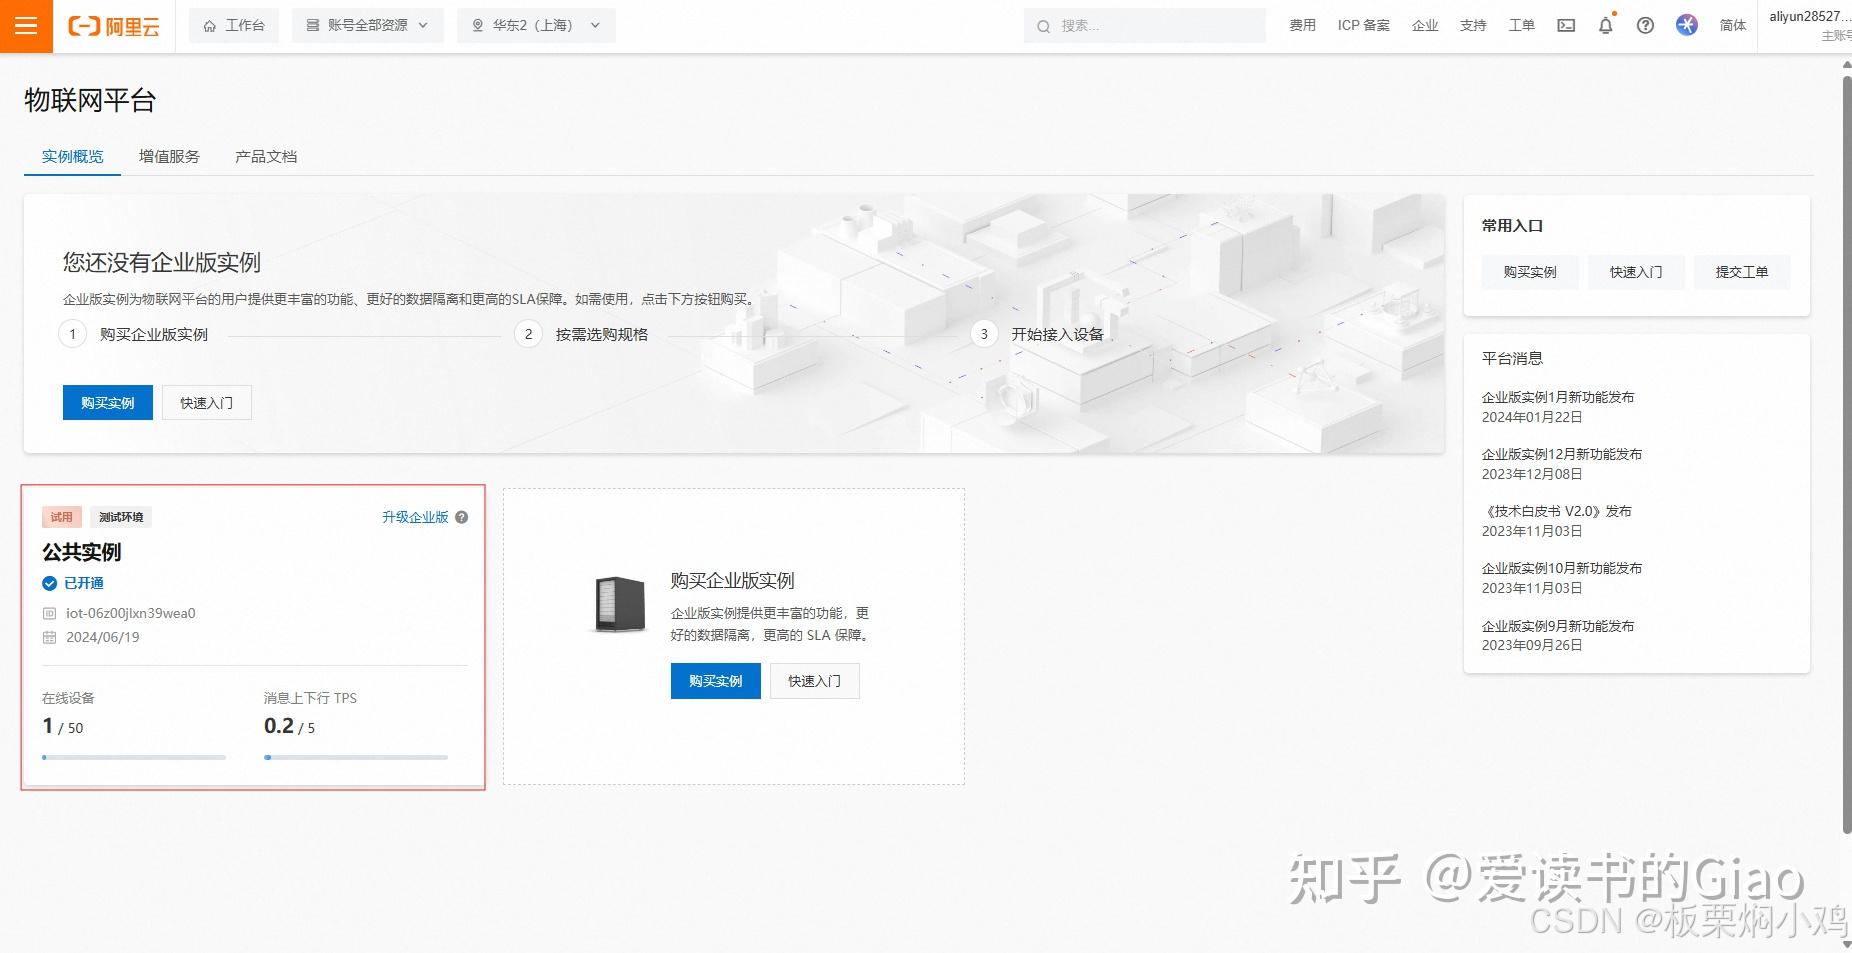Open the notifications bell
1852x953 pixels.
tap(1606, 26)
